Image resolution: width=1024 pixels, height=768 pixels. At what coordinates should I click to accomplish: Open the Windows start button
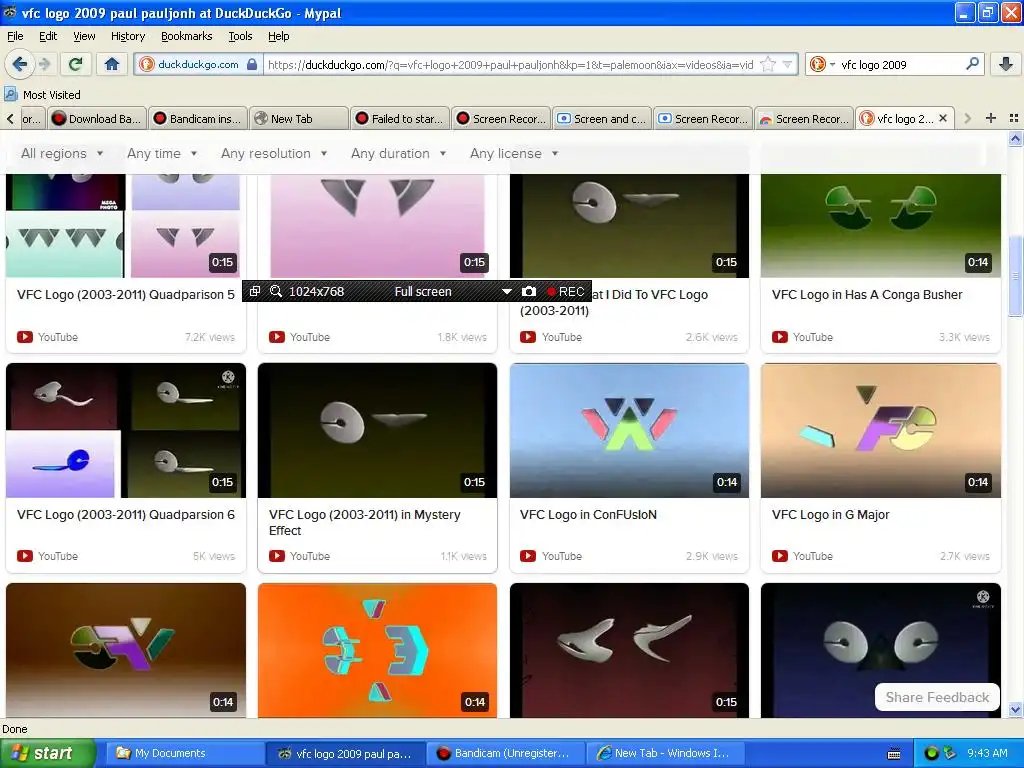(x=47, y=753)
